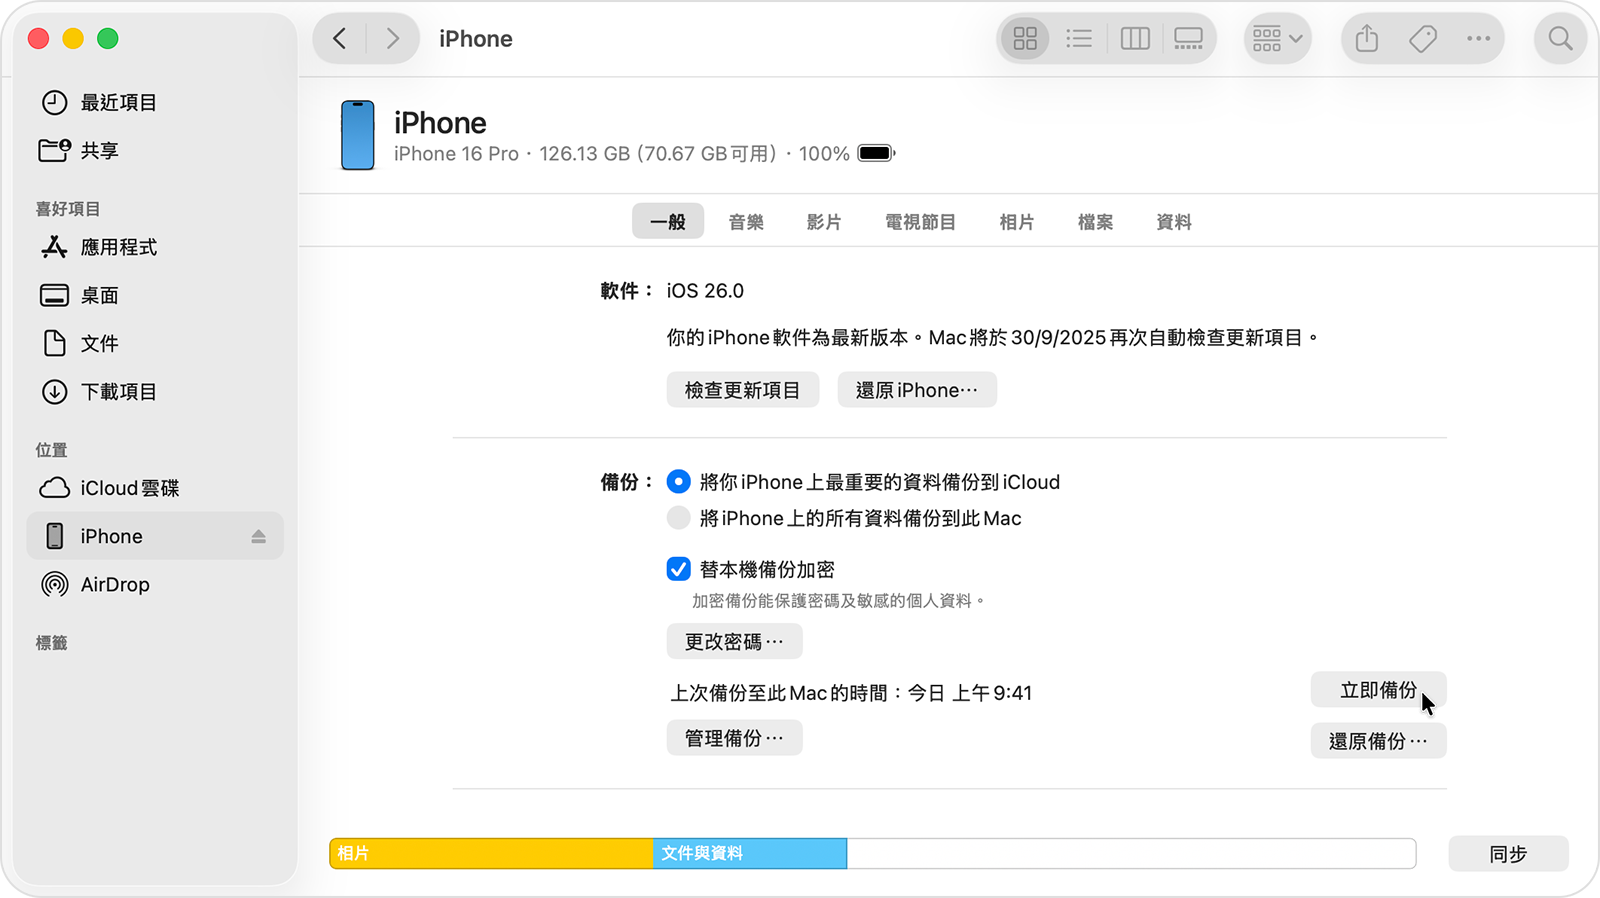Switch to the 相片 tab
Screen dimensions: 1600x898
pos(1017,222)
